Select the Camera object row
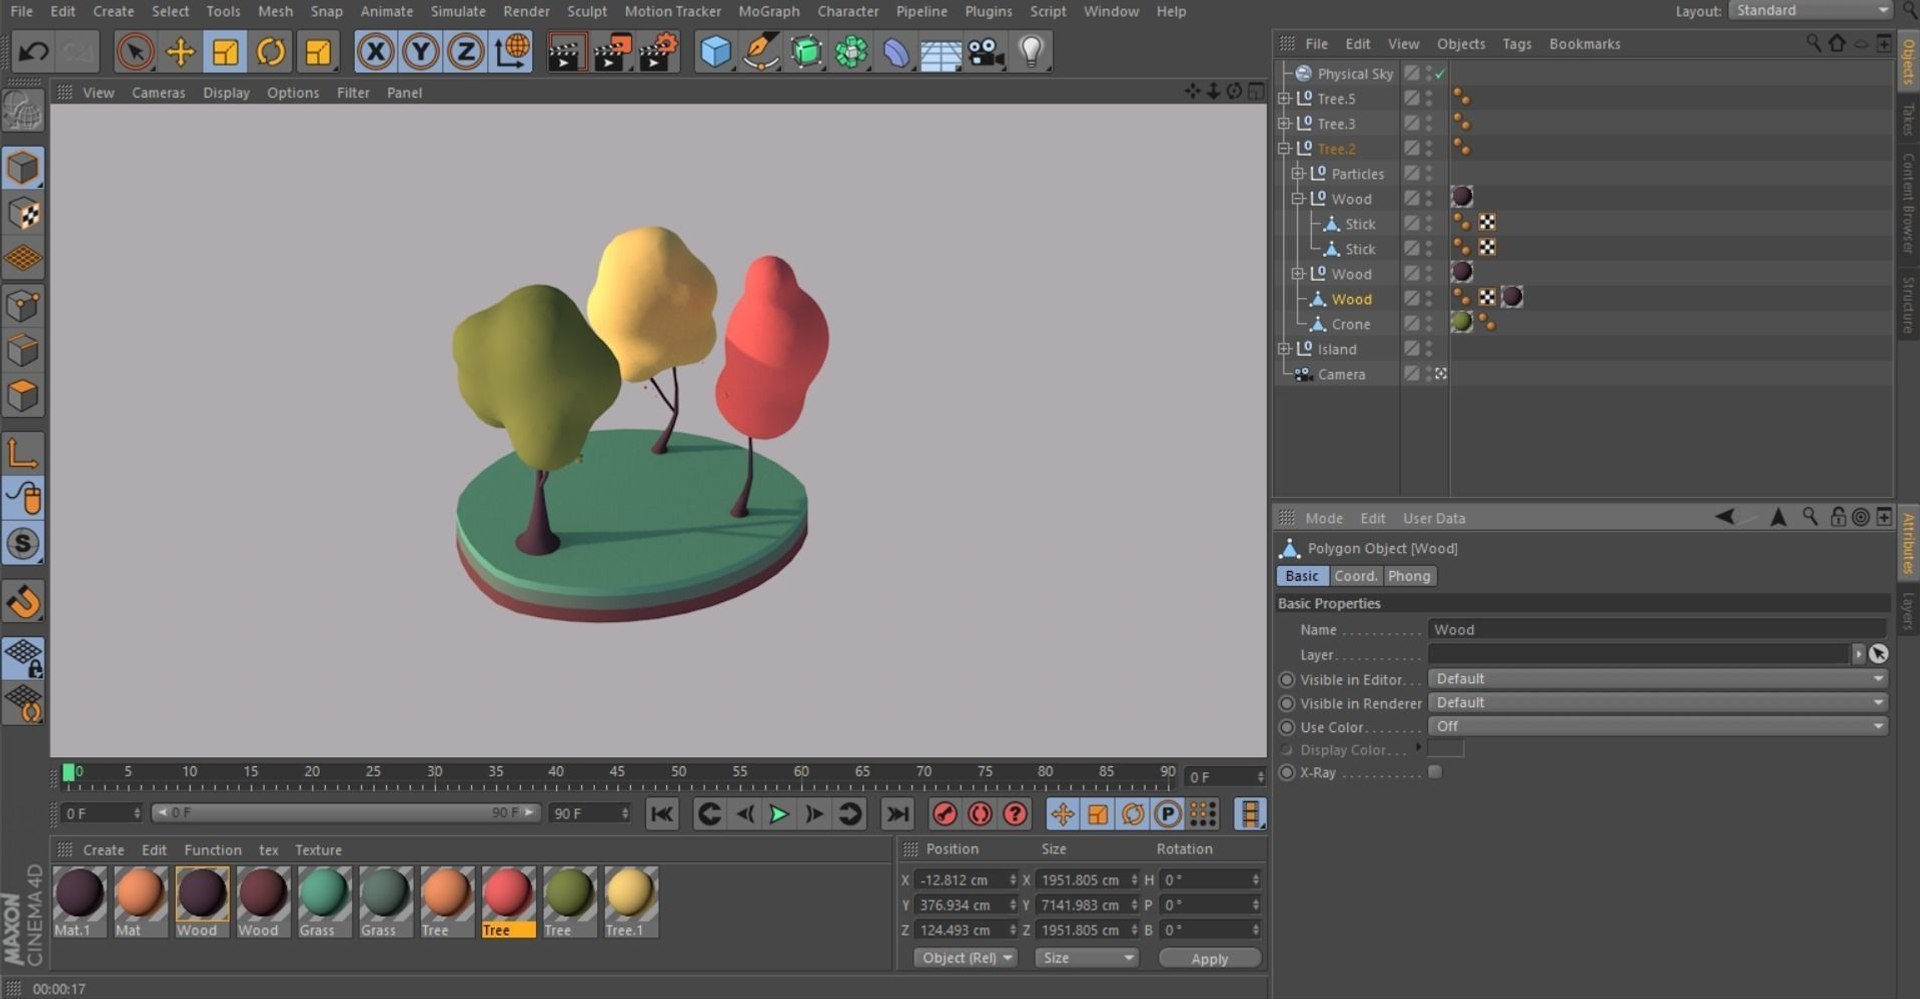 click(x=1341, y=374)
